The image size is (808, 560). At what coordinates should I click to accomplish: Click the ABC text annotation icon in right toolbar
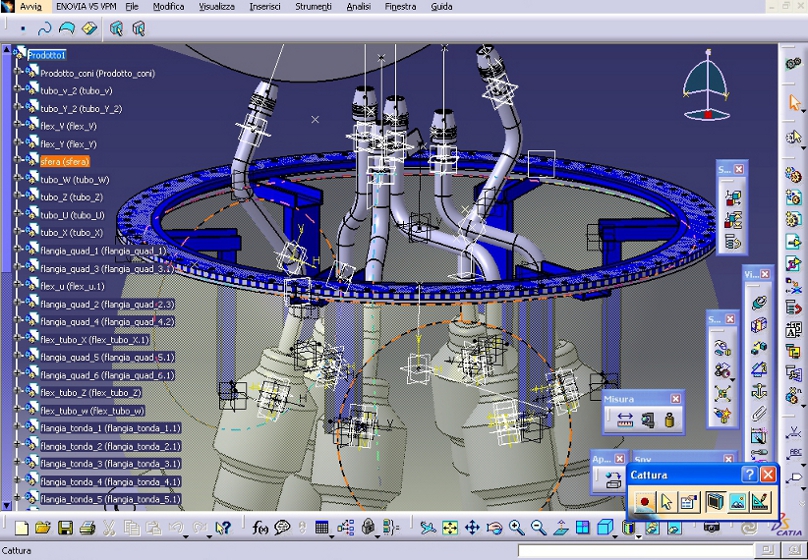tap(794, 454)
